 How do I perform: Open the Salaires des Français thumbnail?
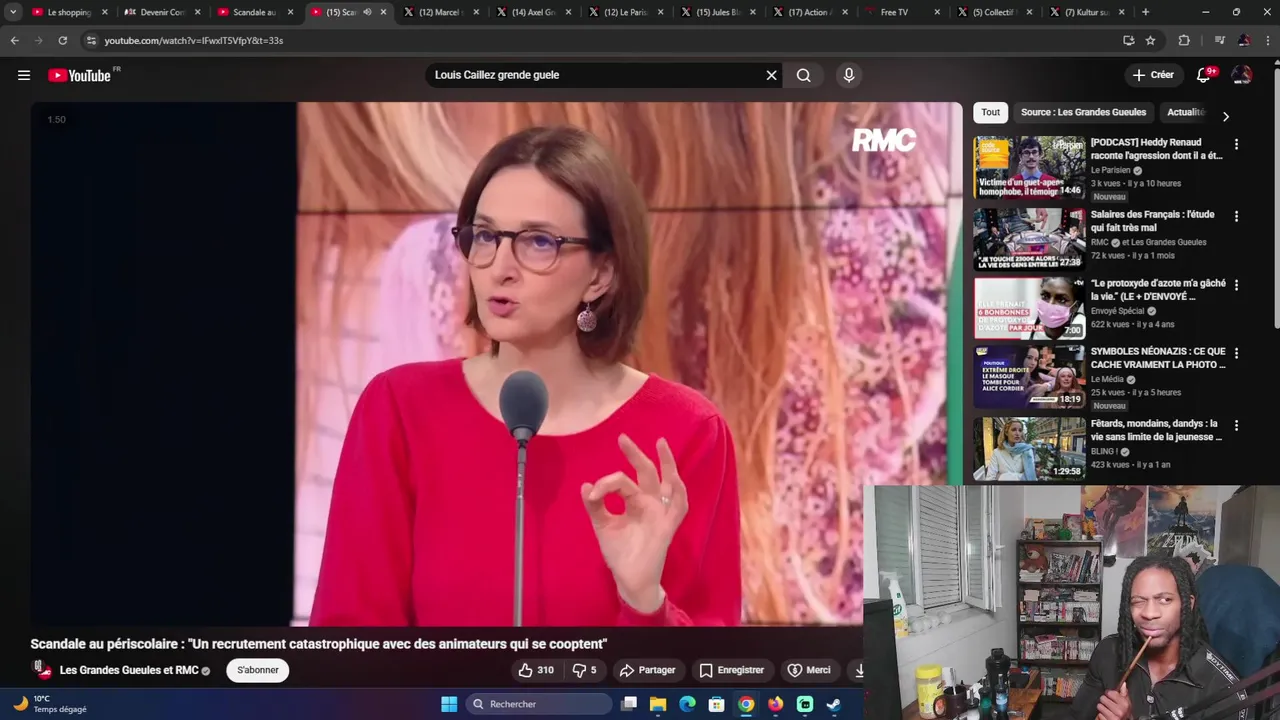(x=1029, y=239)
